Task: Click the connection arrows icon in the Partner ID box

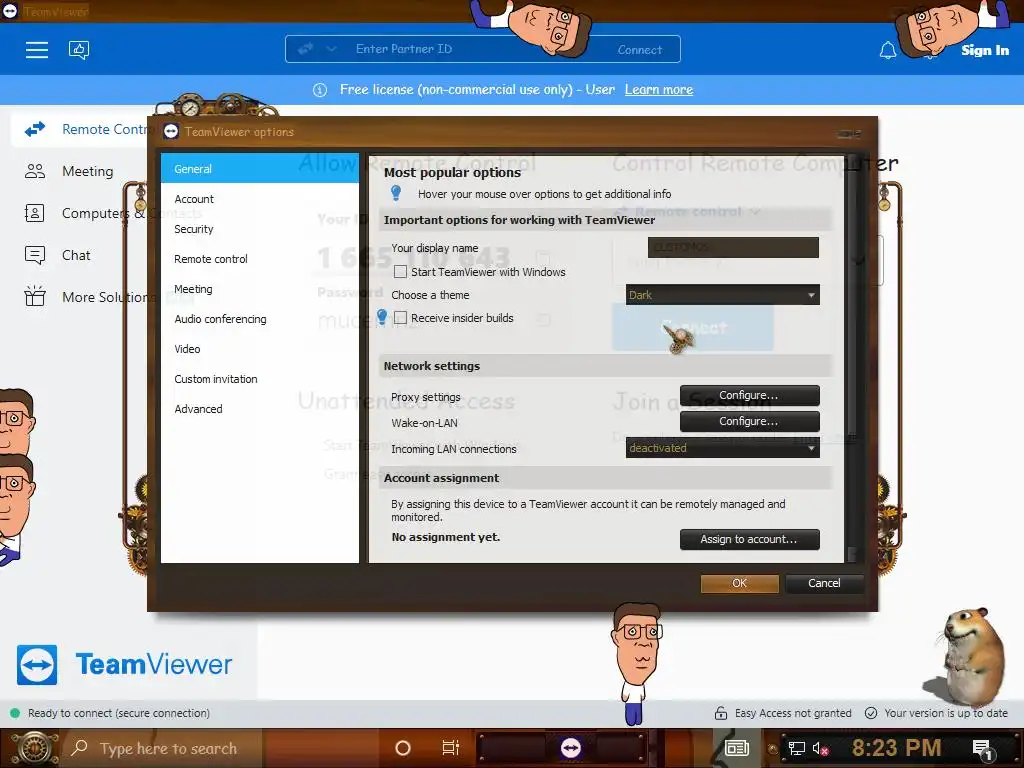Action: 306,49
